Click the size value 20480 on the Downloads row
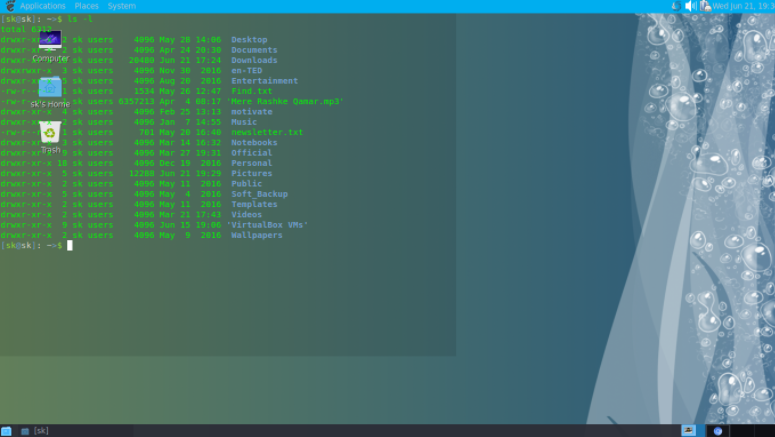 click(141, 60)
